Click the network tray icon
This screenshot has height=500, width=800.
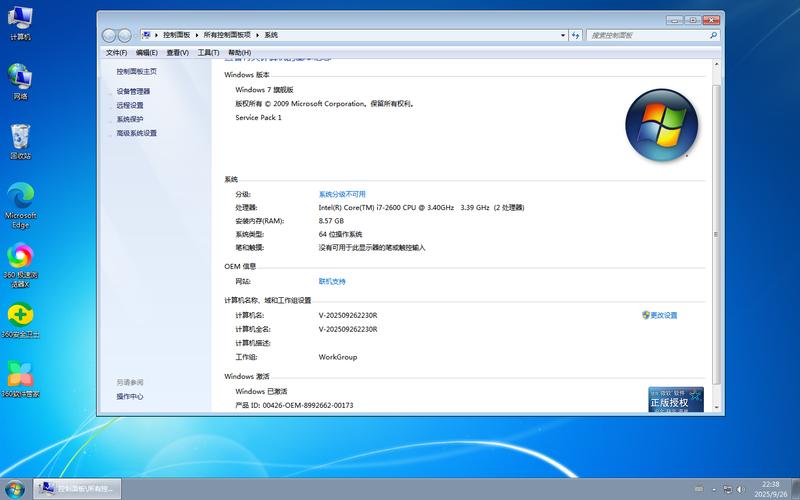pos(728,489)
